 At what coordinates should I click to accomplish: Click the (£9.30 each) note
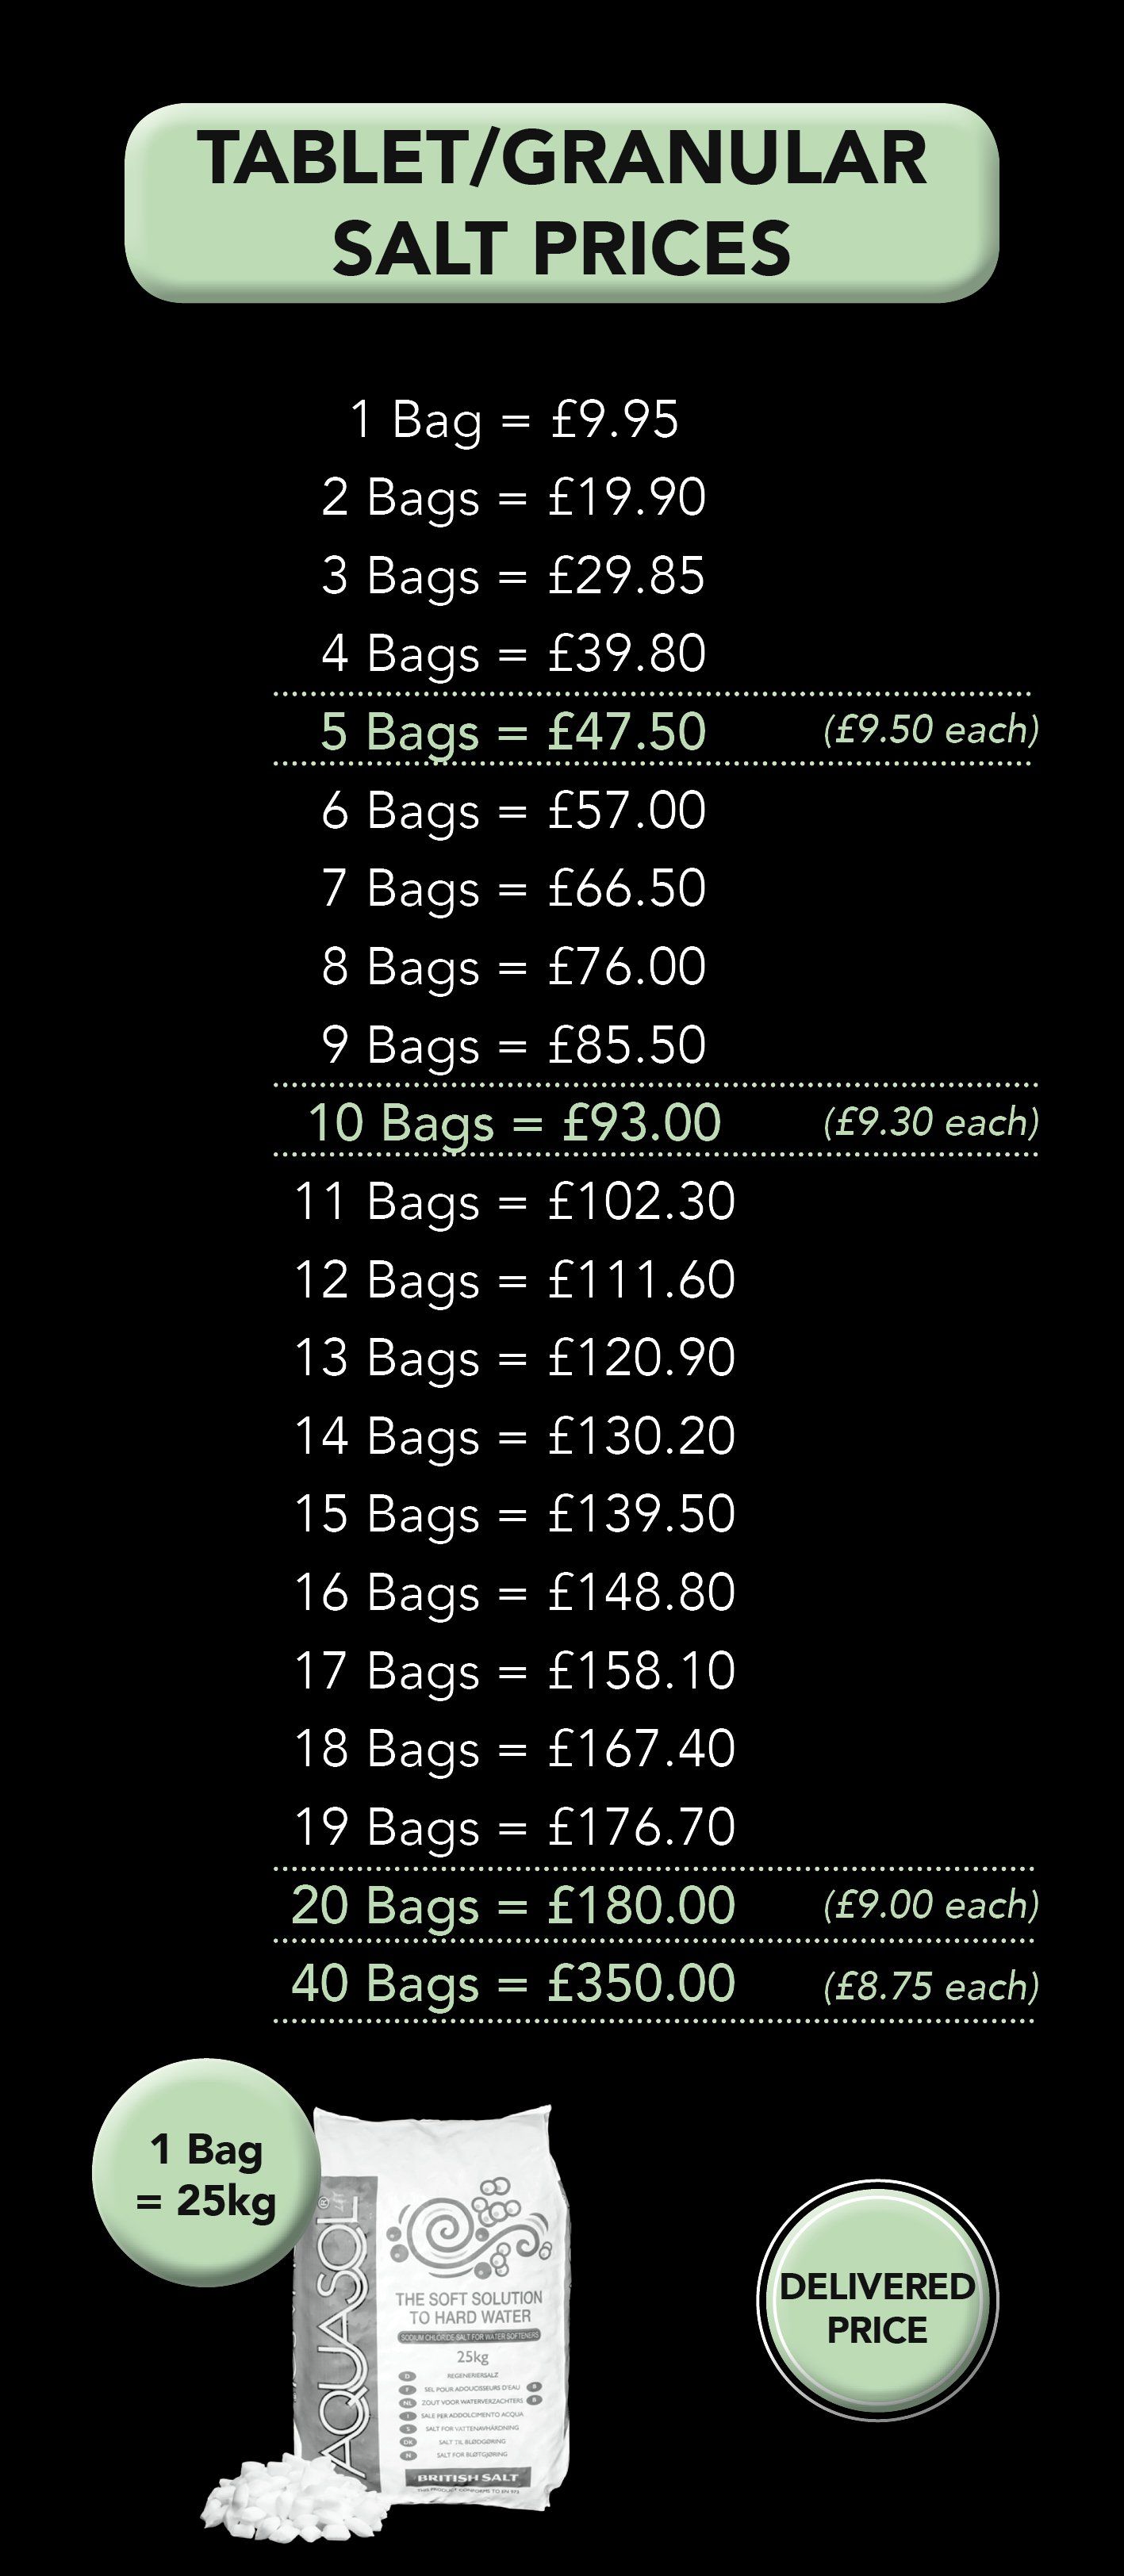click(931, 1122)
